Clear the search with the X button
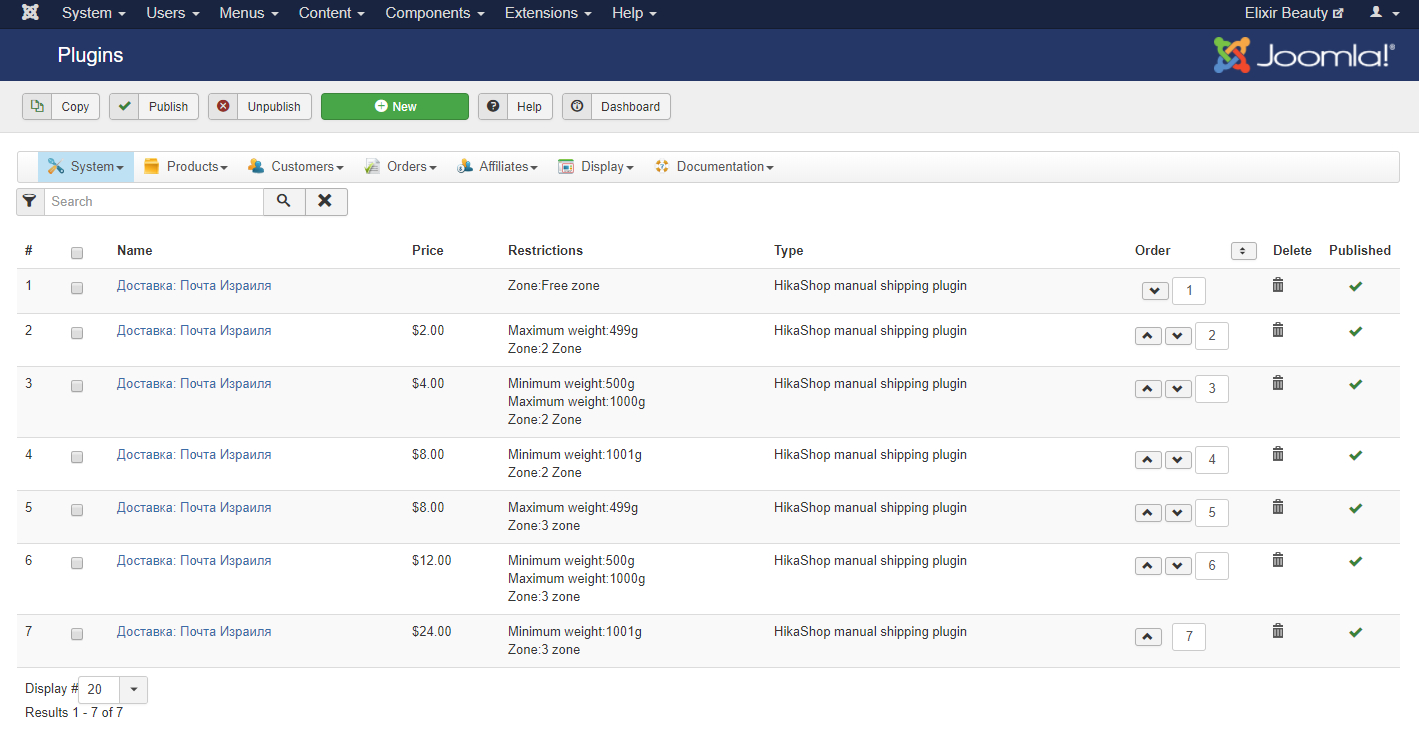Image resolution: width=1419 pixels, height=729 pixels. [x=325, y=201]
